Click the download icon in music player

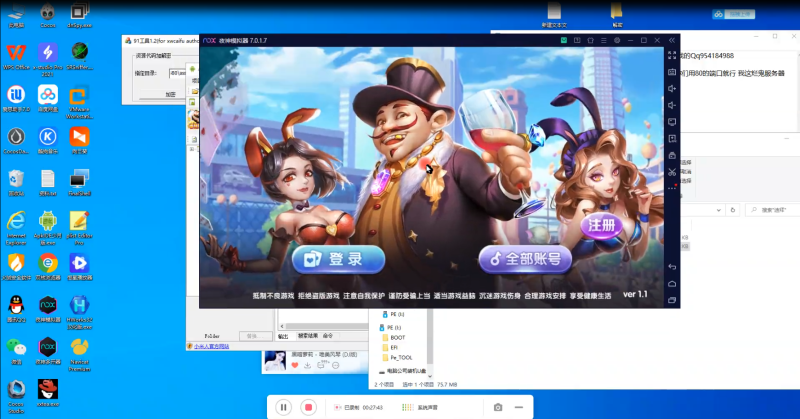[x=307, y=365]
